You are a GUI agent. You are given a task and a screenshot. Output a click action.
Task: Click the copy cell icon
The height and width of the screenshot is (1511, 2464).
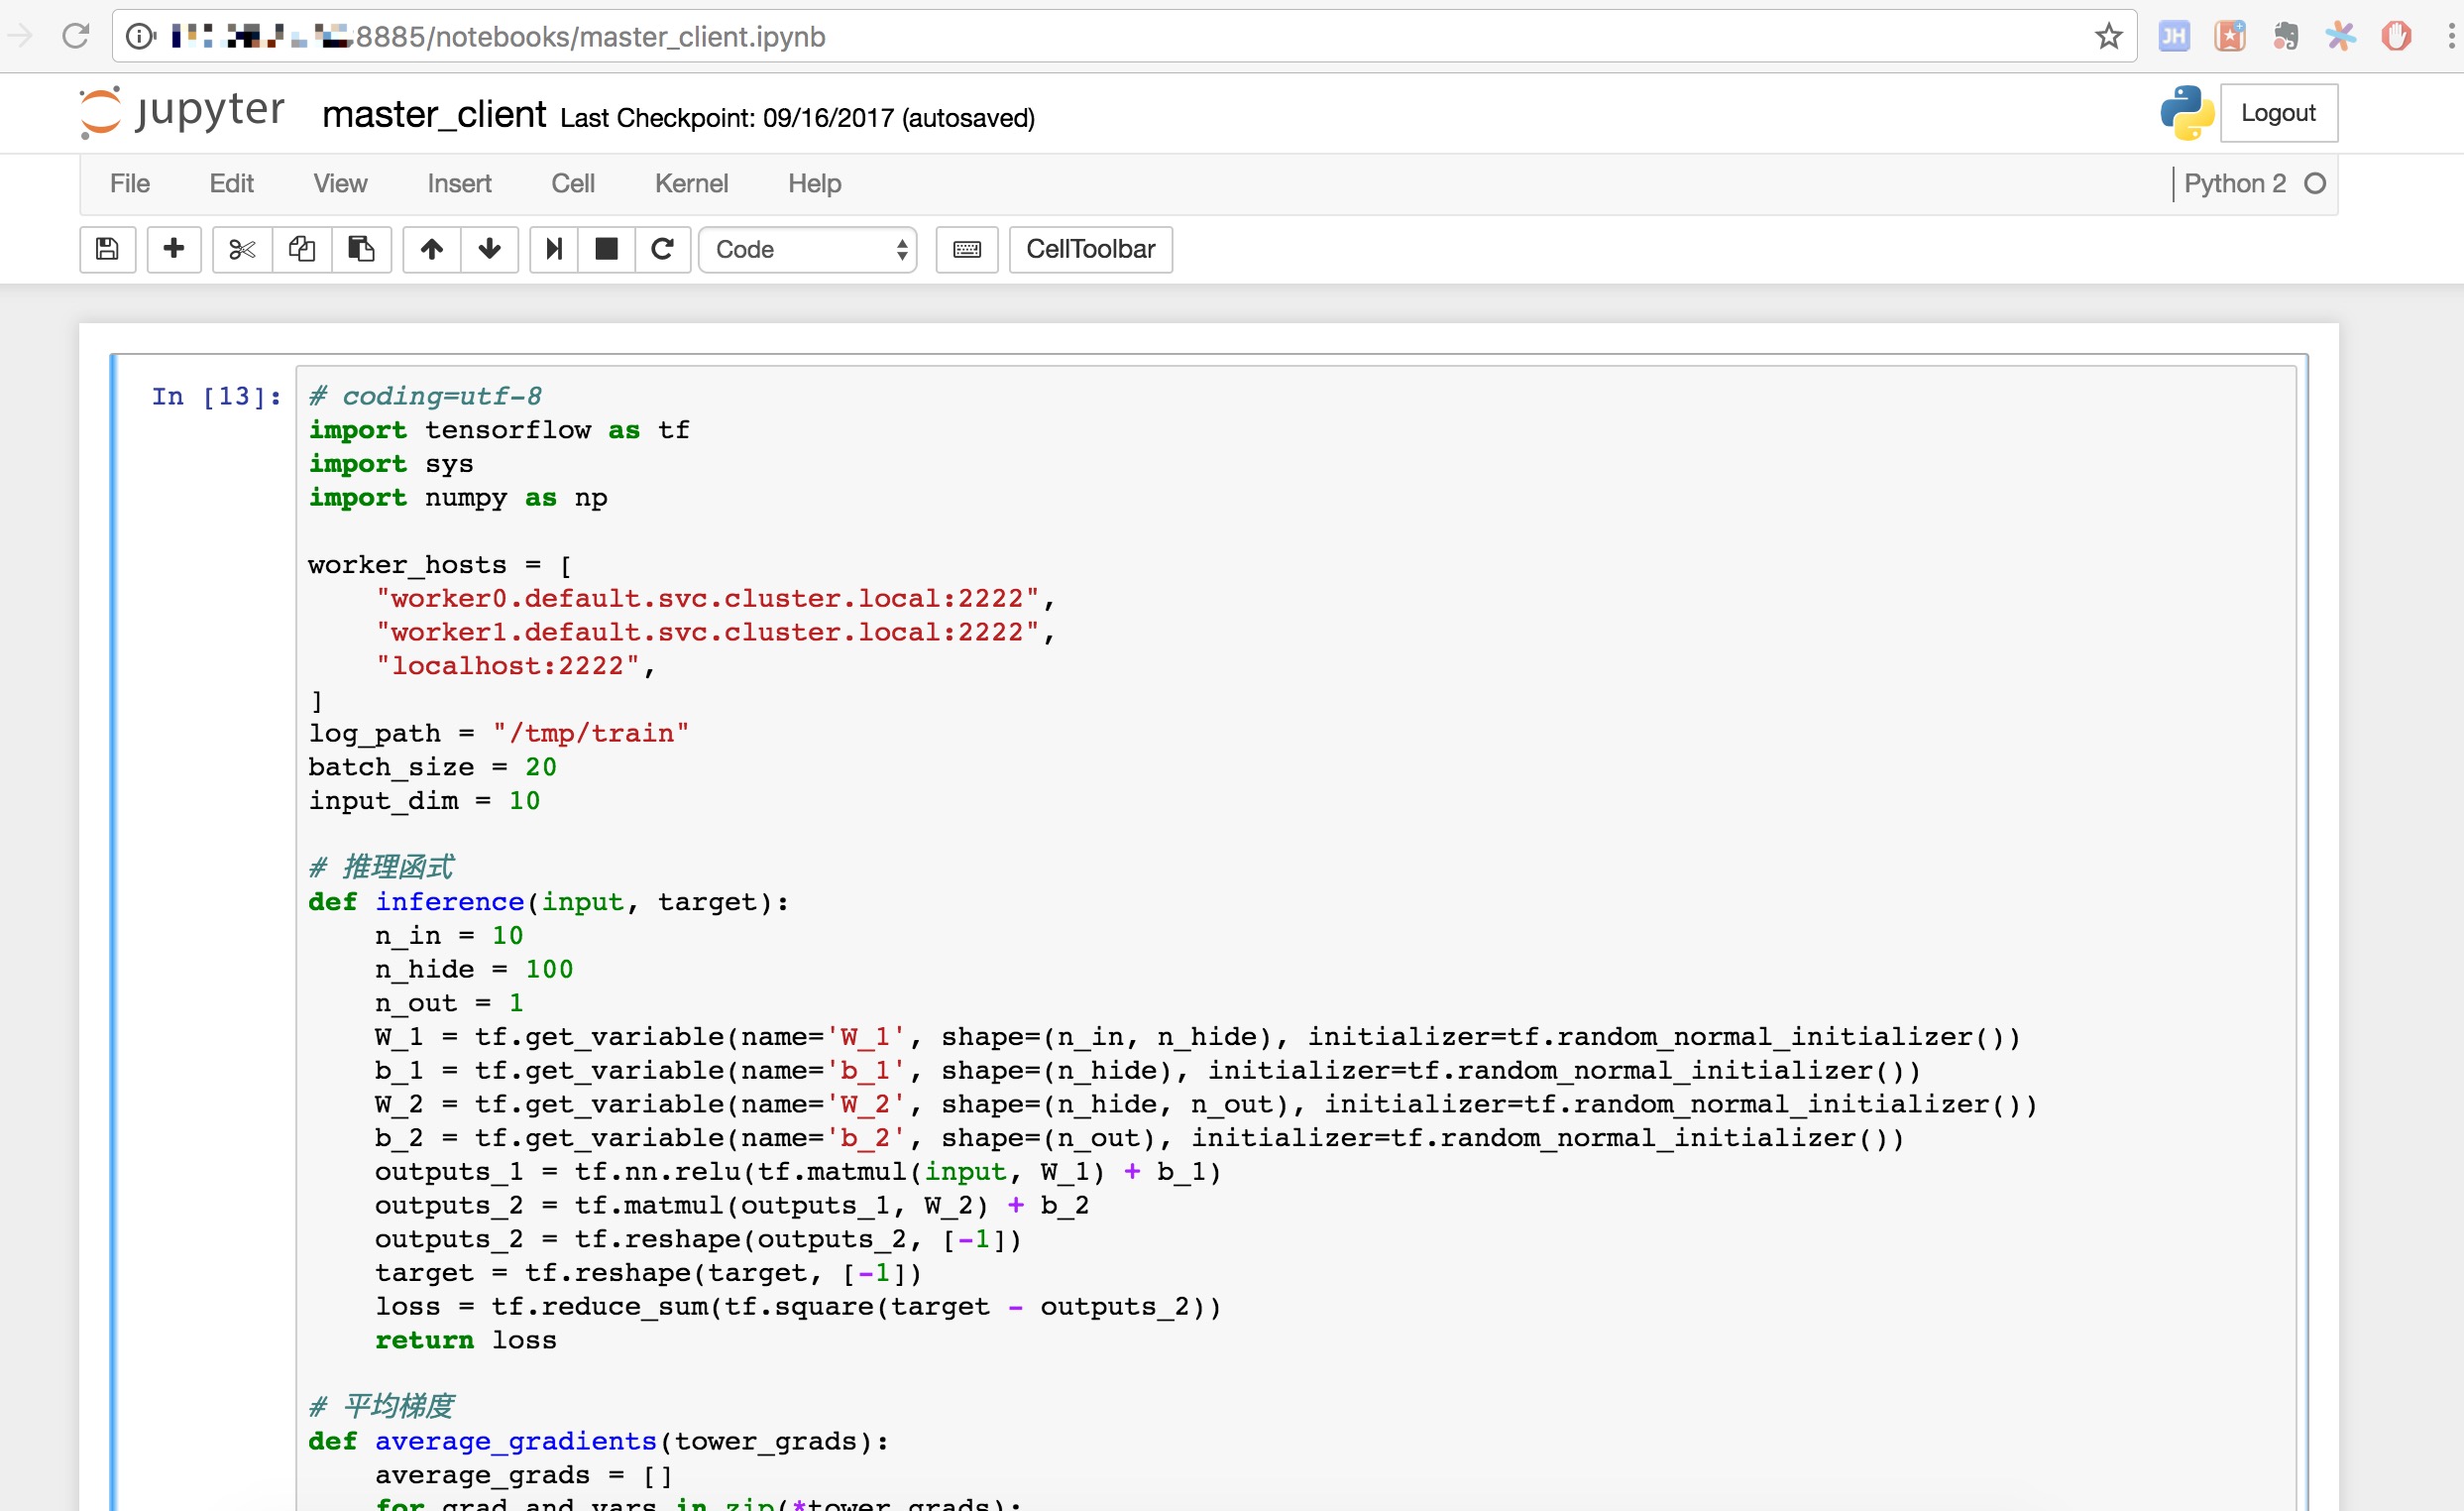coord(302,248)
